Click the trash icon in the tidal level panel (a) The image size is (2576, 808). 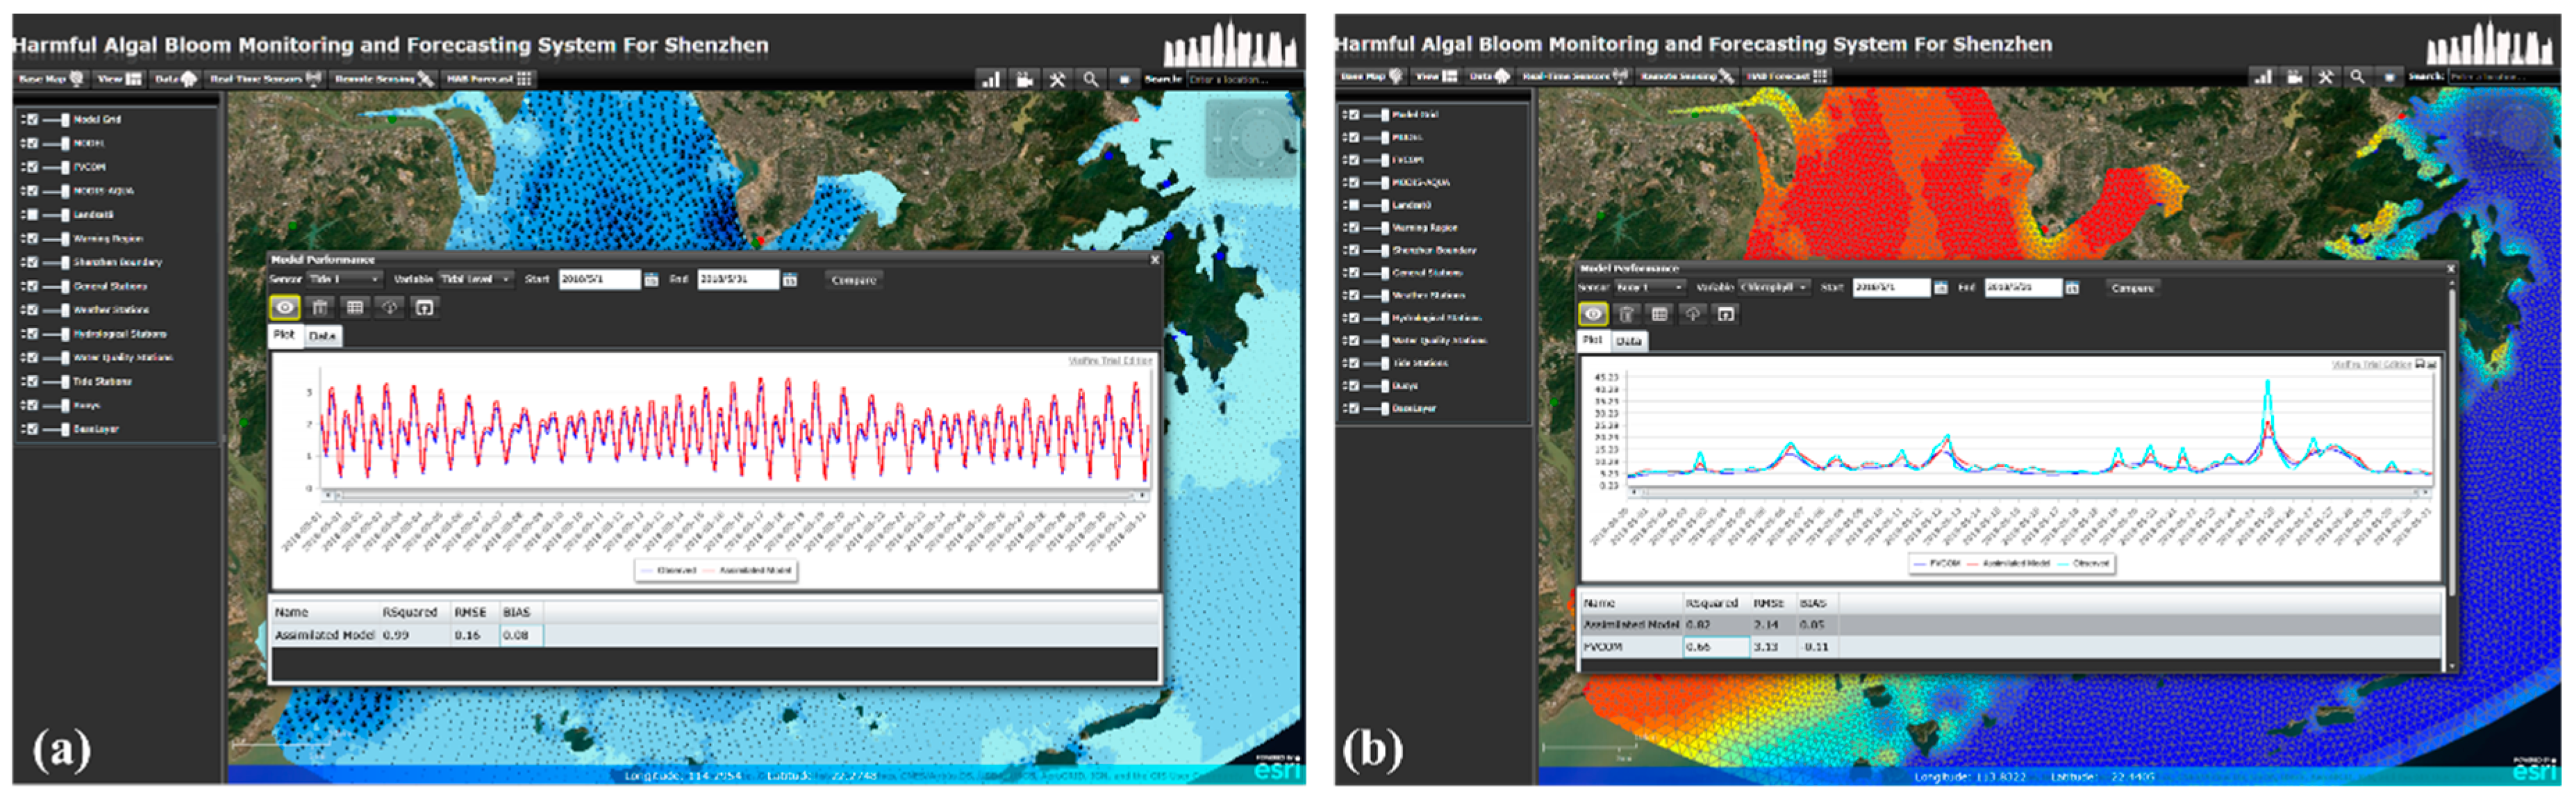coord(320,307)
